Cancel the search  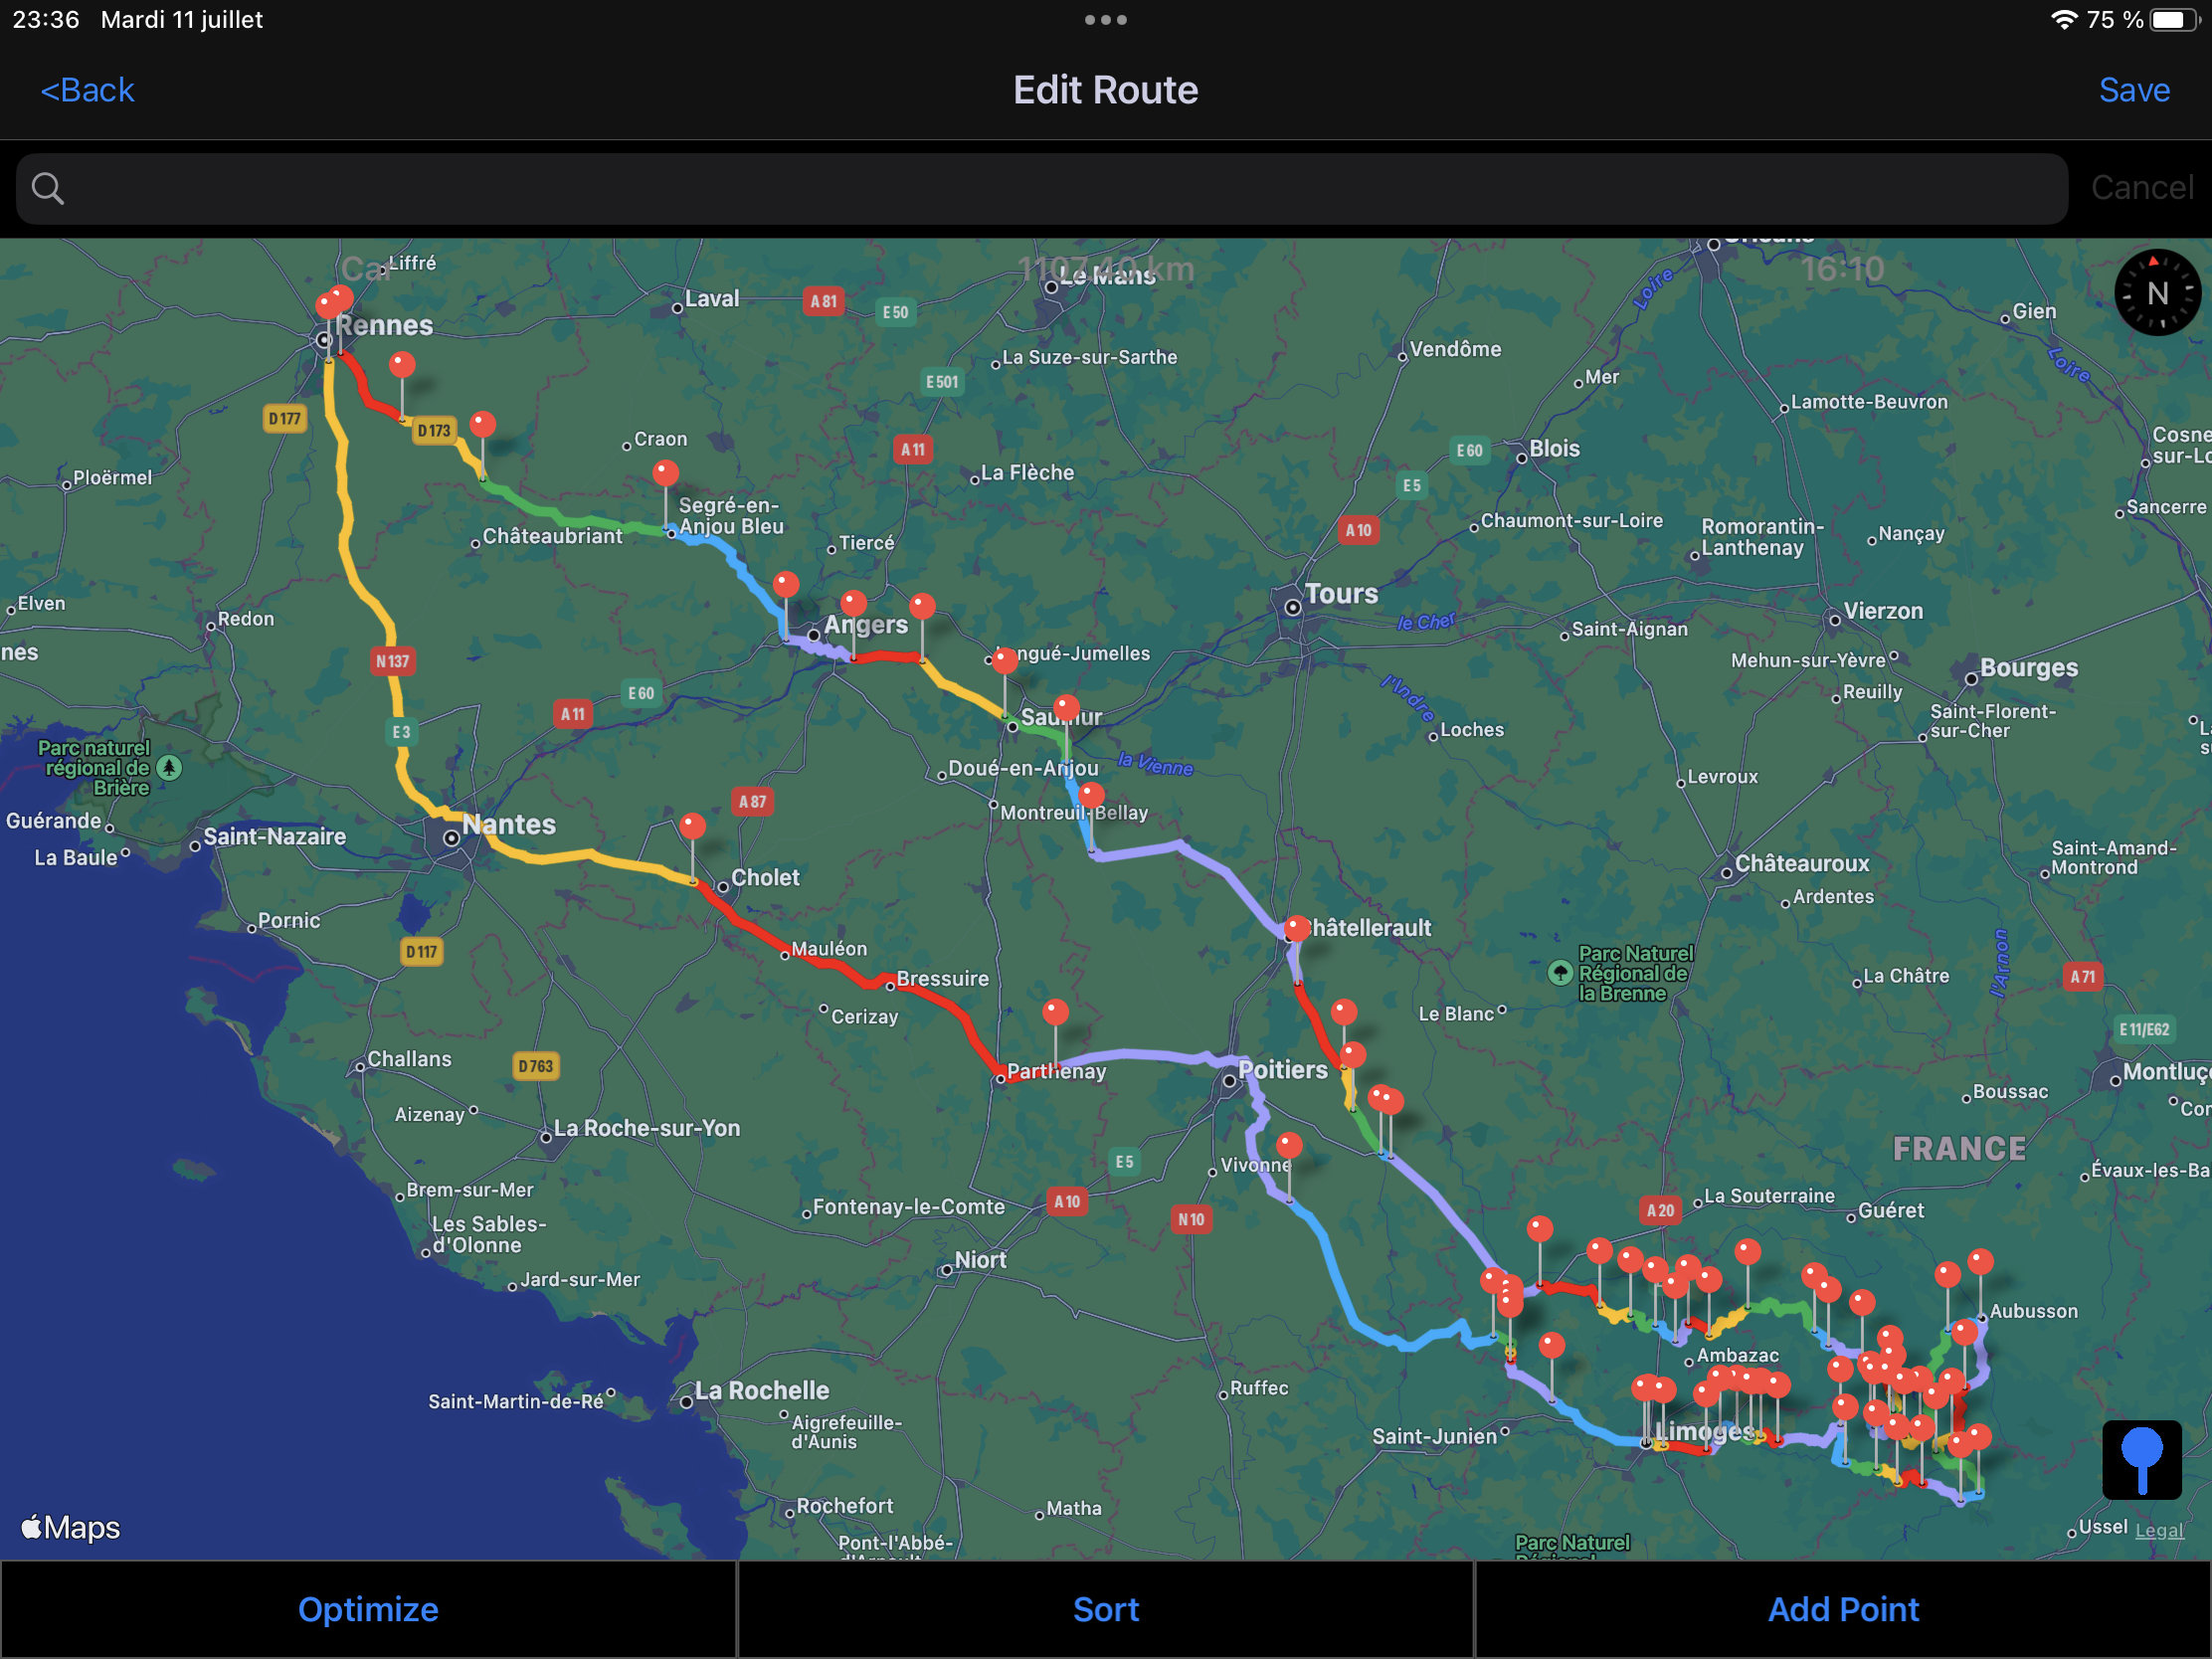click(x=2141, y=188)
